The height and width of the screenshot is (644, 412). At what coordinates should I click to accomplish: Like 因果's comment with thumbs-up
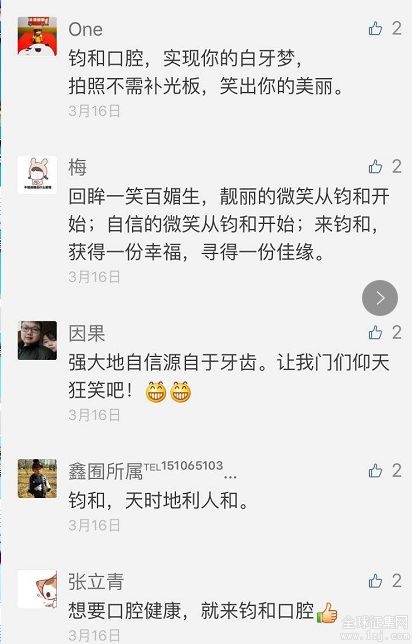[x=375, y=332]
